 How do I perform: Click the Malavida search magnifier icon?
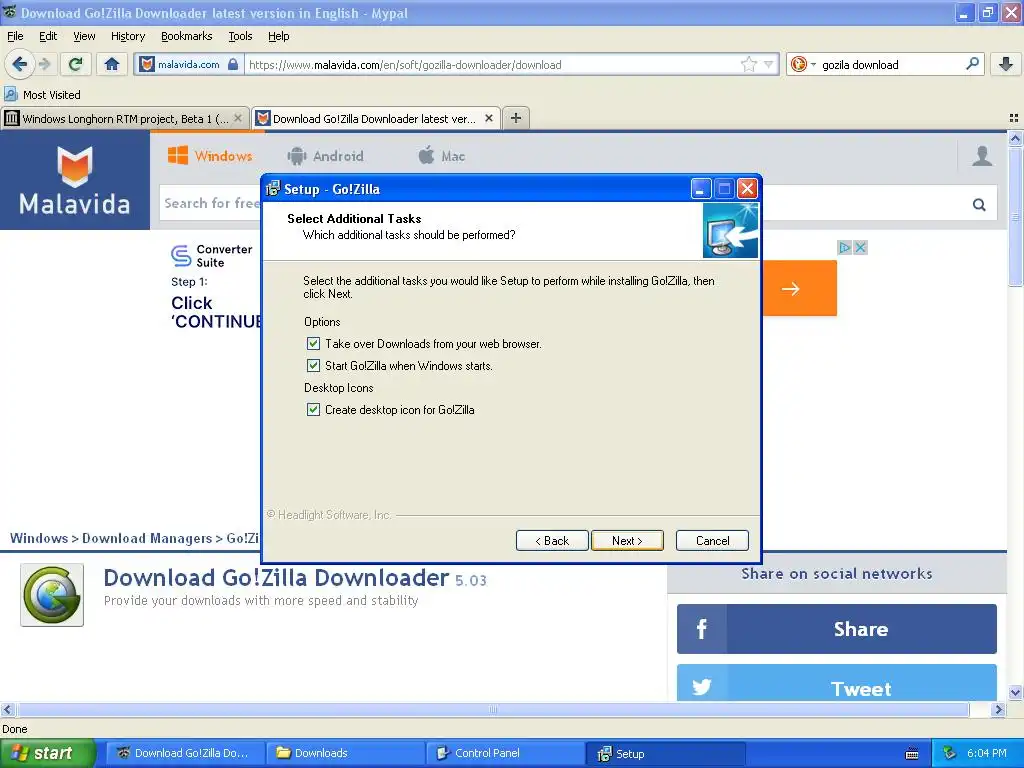click(x=979, y=204)
